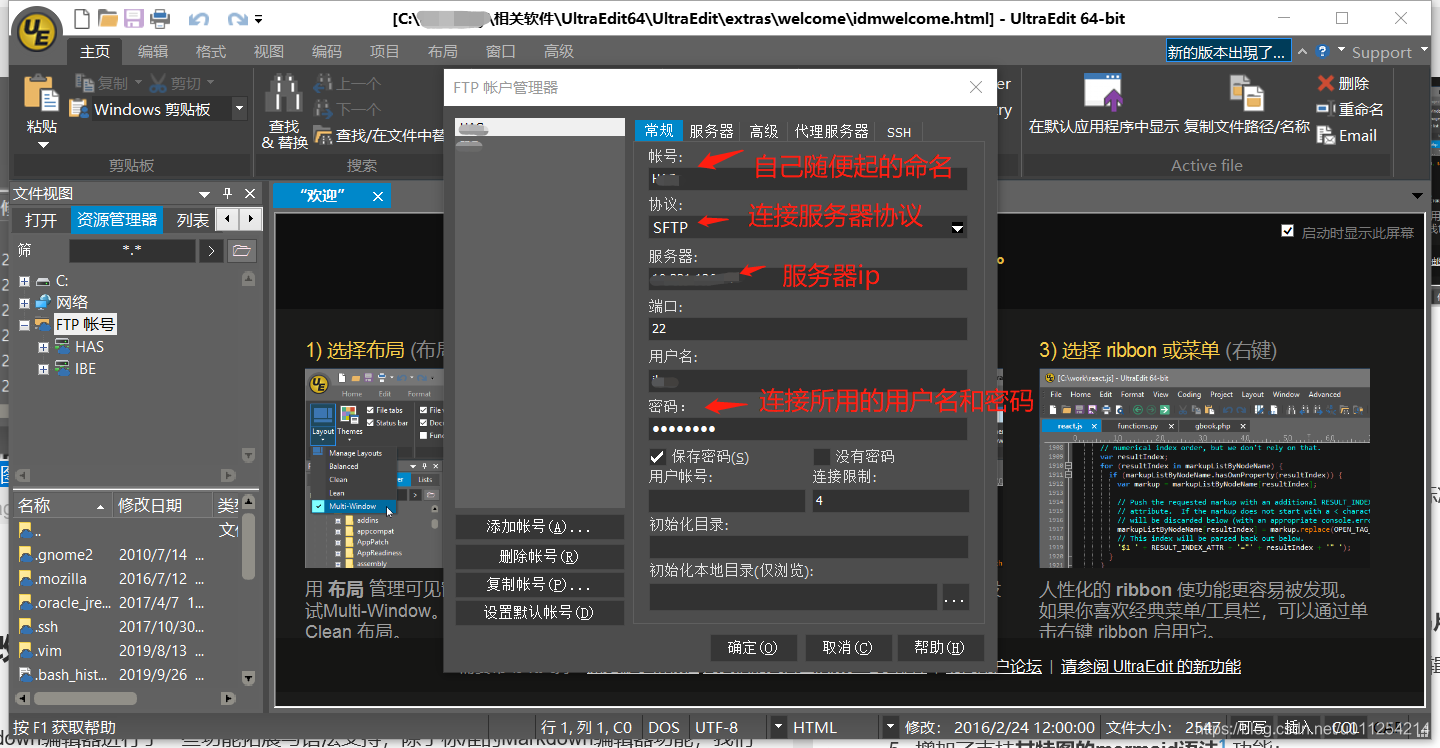
Task: Collapse the FTP 帐号 tree node
Action: tap(24, 325)
